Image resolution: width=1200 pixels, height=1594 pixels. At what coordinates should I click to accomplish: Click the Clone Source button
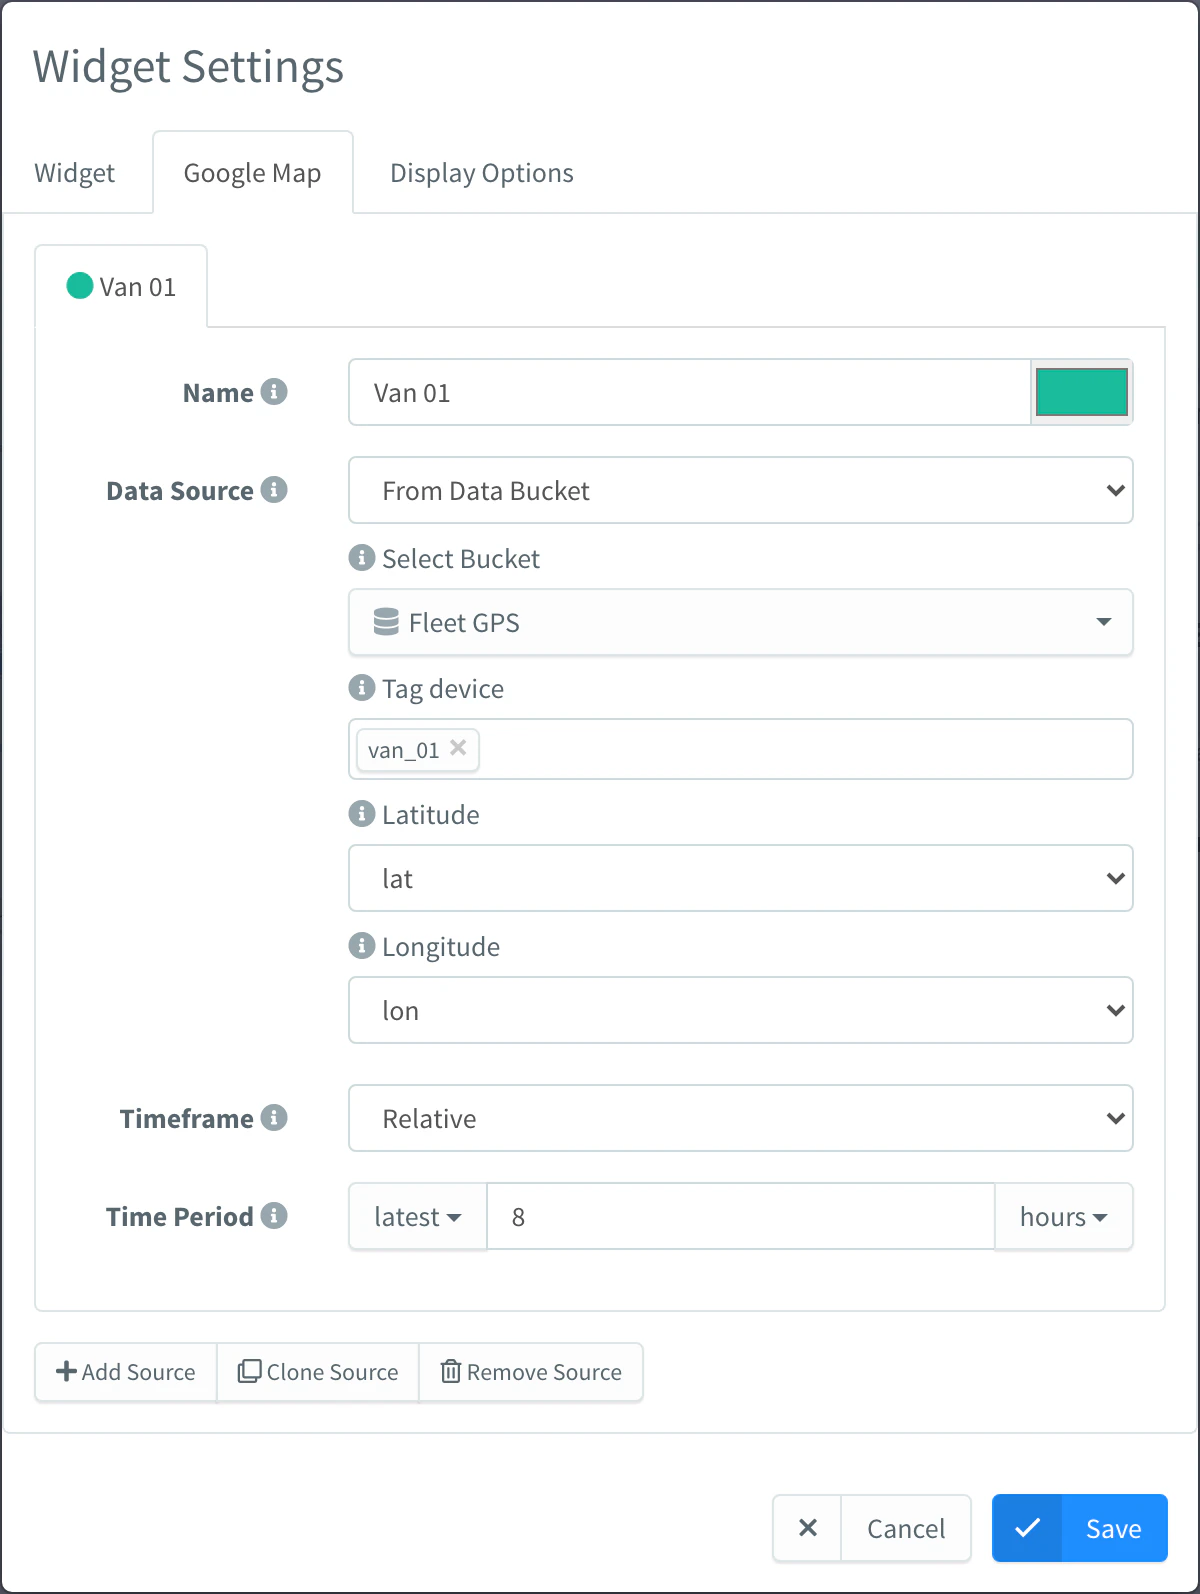pyautogui.click(x=318, y=1372)
